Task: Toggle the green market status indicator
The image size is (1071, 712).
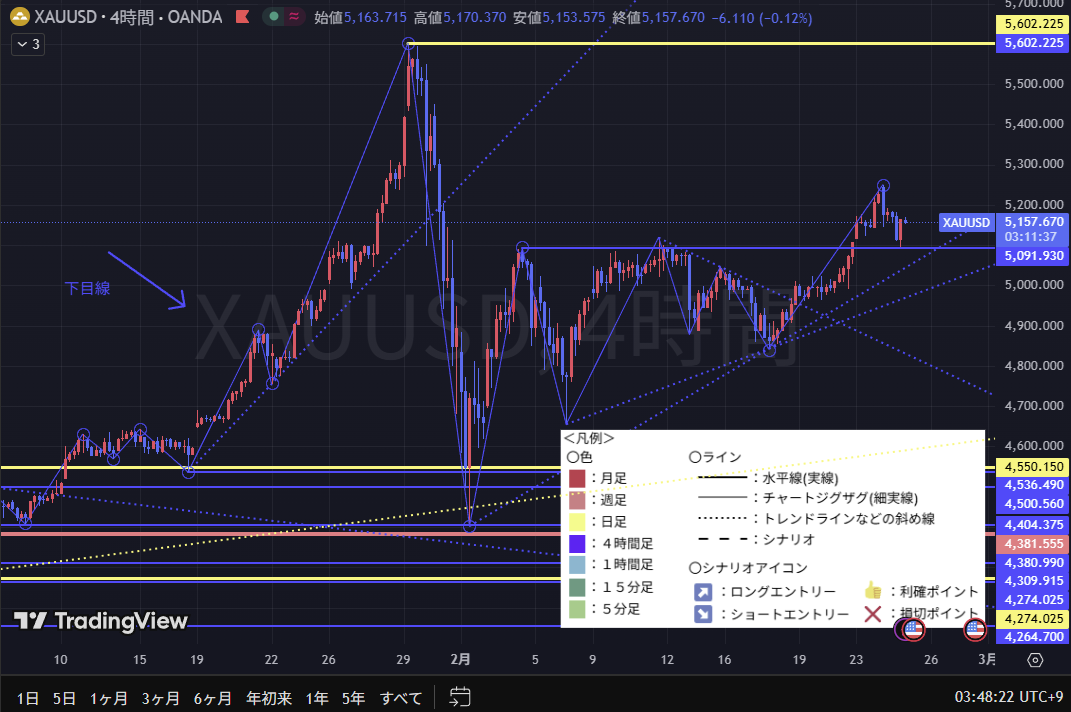Action: coord(274,17)
